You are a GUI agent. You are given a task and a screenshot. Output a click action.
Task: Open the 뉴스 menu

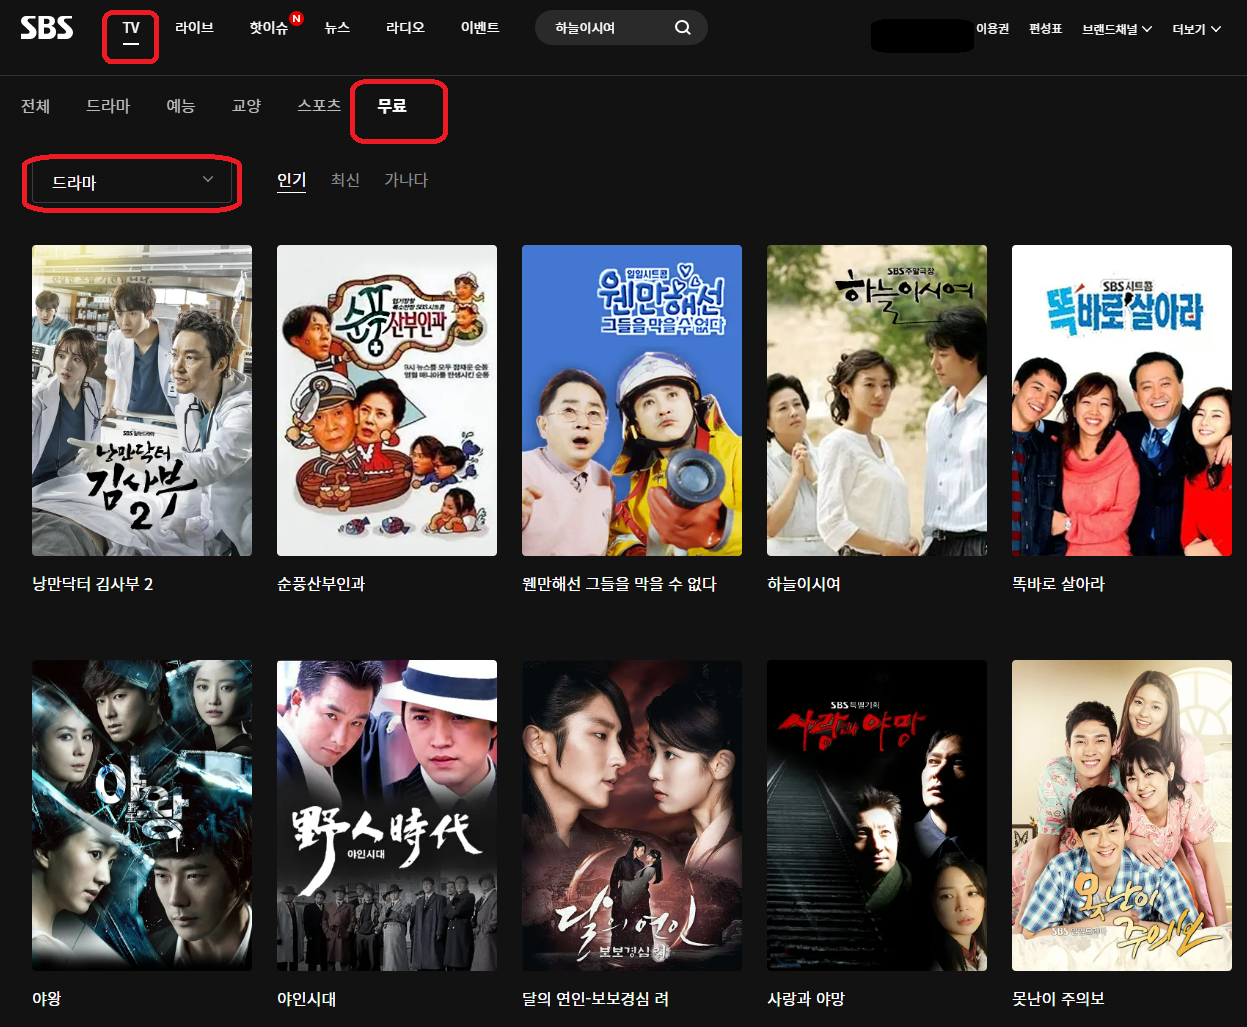coord(337,28)
